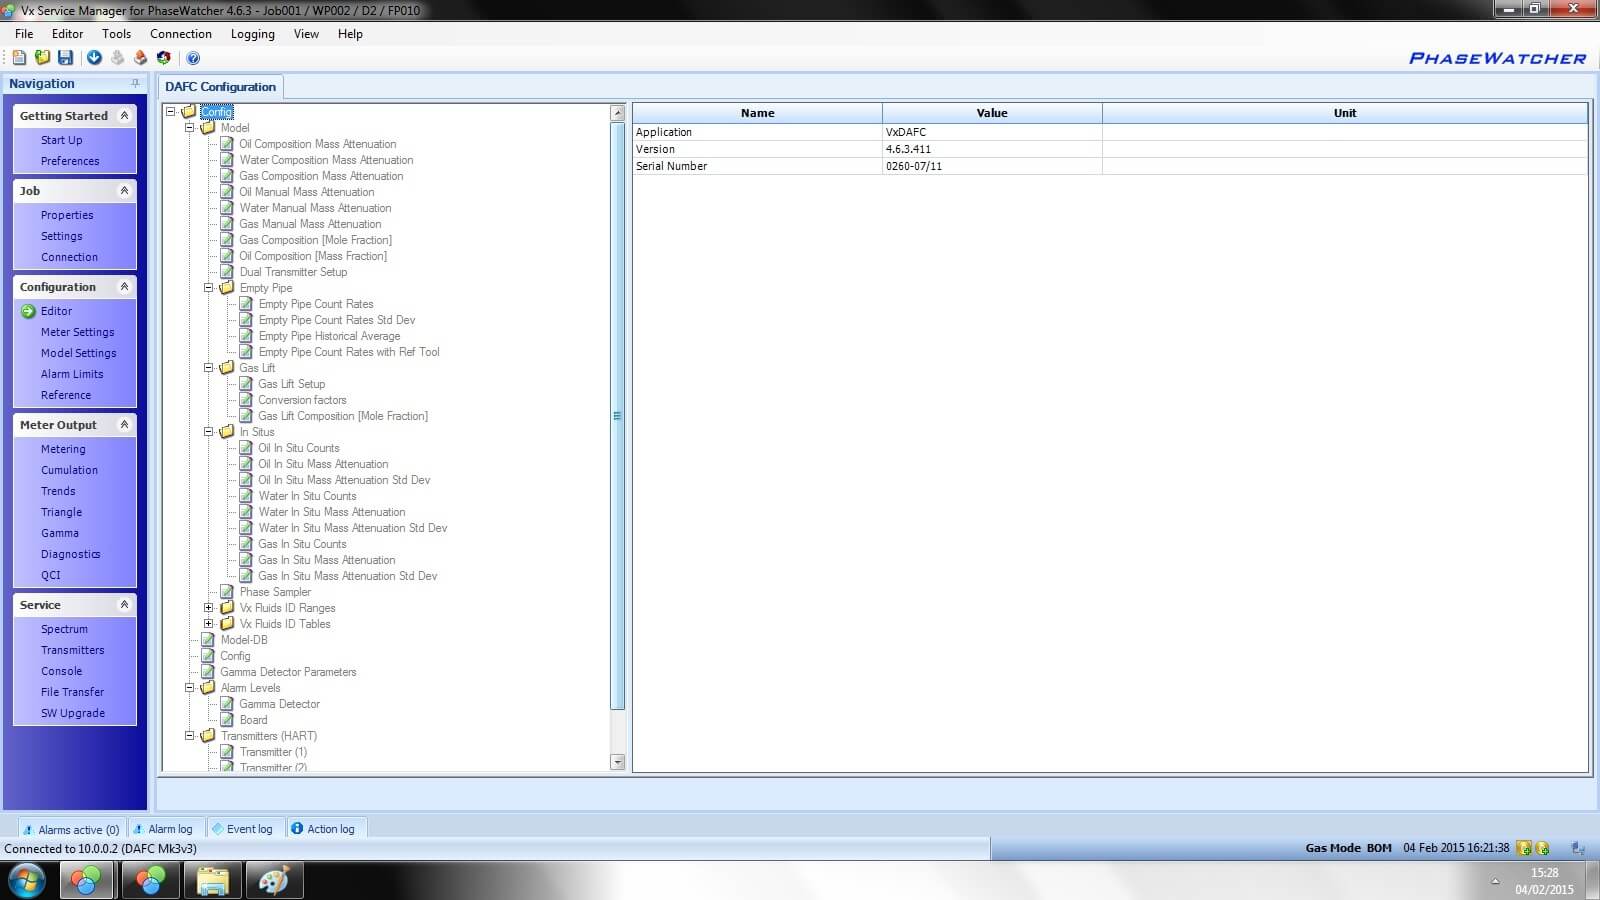Open the Logging menu
1600x900 pixels.
[x=252, y=34]
